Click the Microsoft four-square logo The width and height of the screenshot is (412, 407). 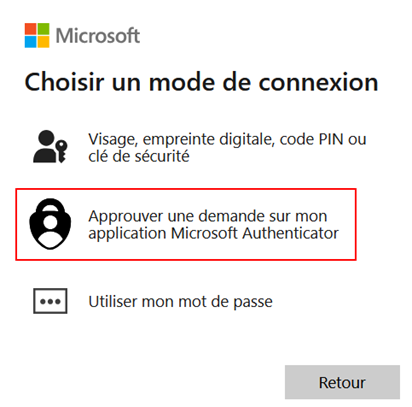pos(37,35)
